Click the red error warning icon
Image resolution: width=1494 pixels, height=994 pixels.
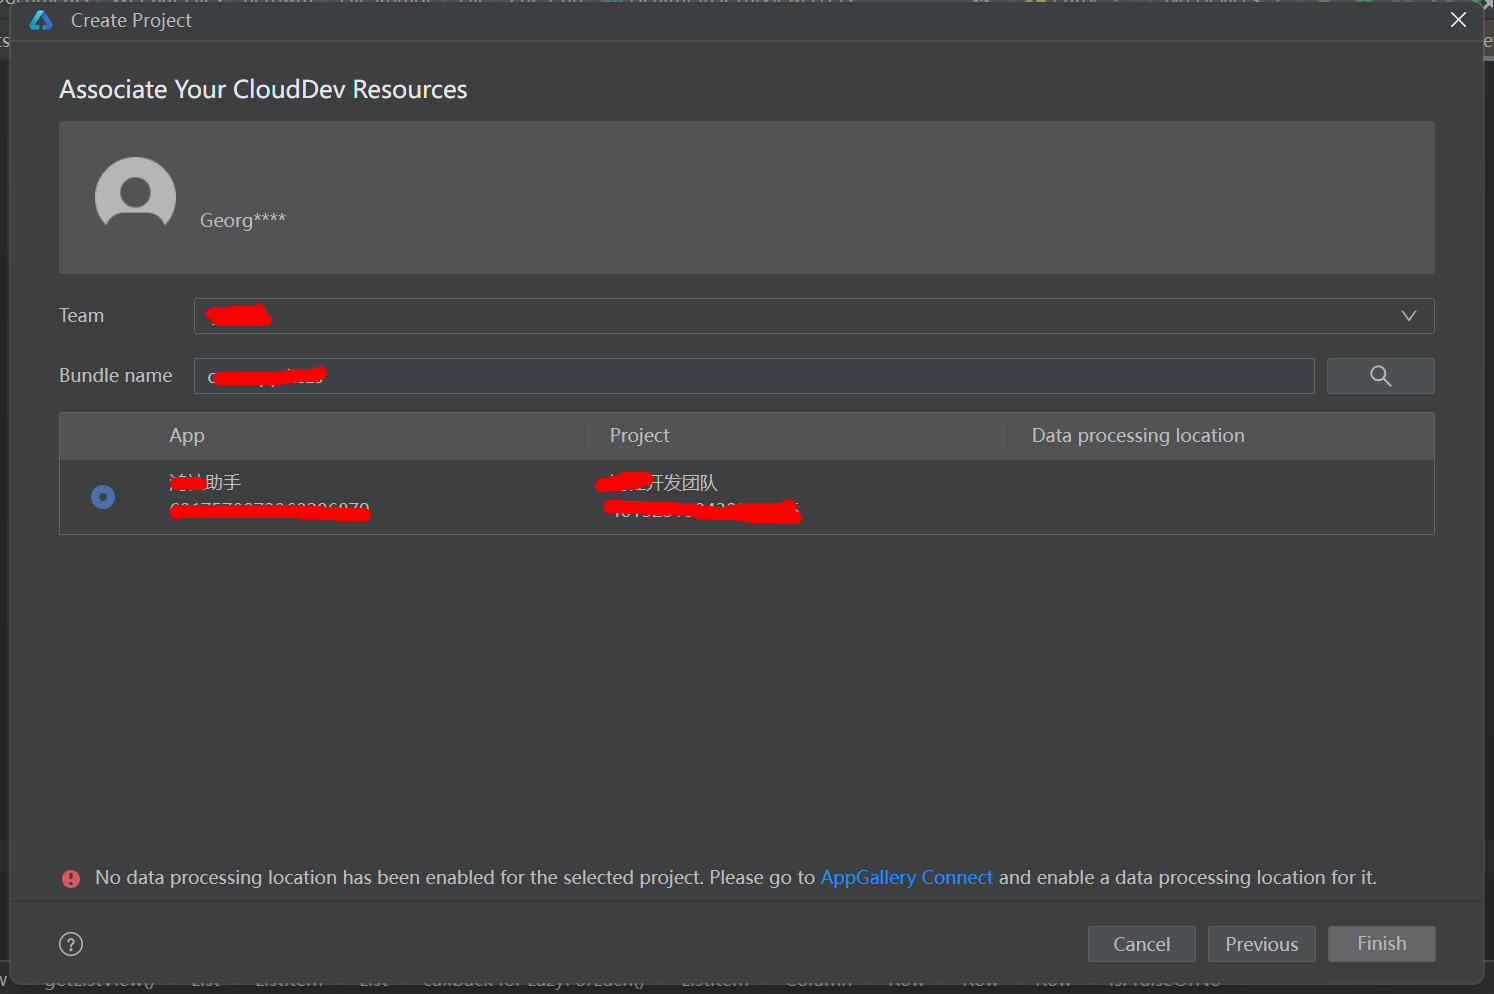pos(71,878)
